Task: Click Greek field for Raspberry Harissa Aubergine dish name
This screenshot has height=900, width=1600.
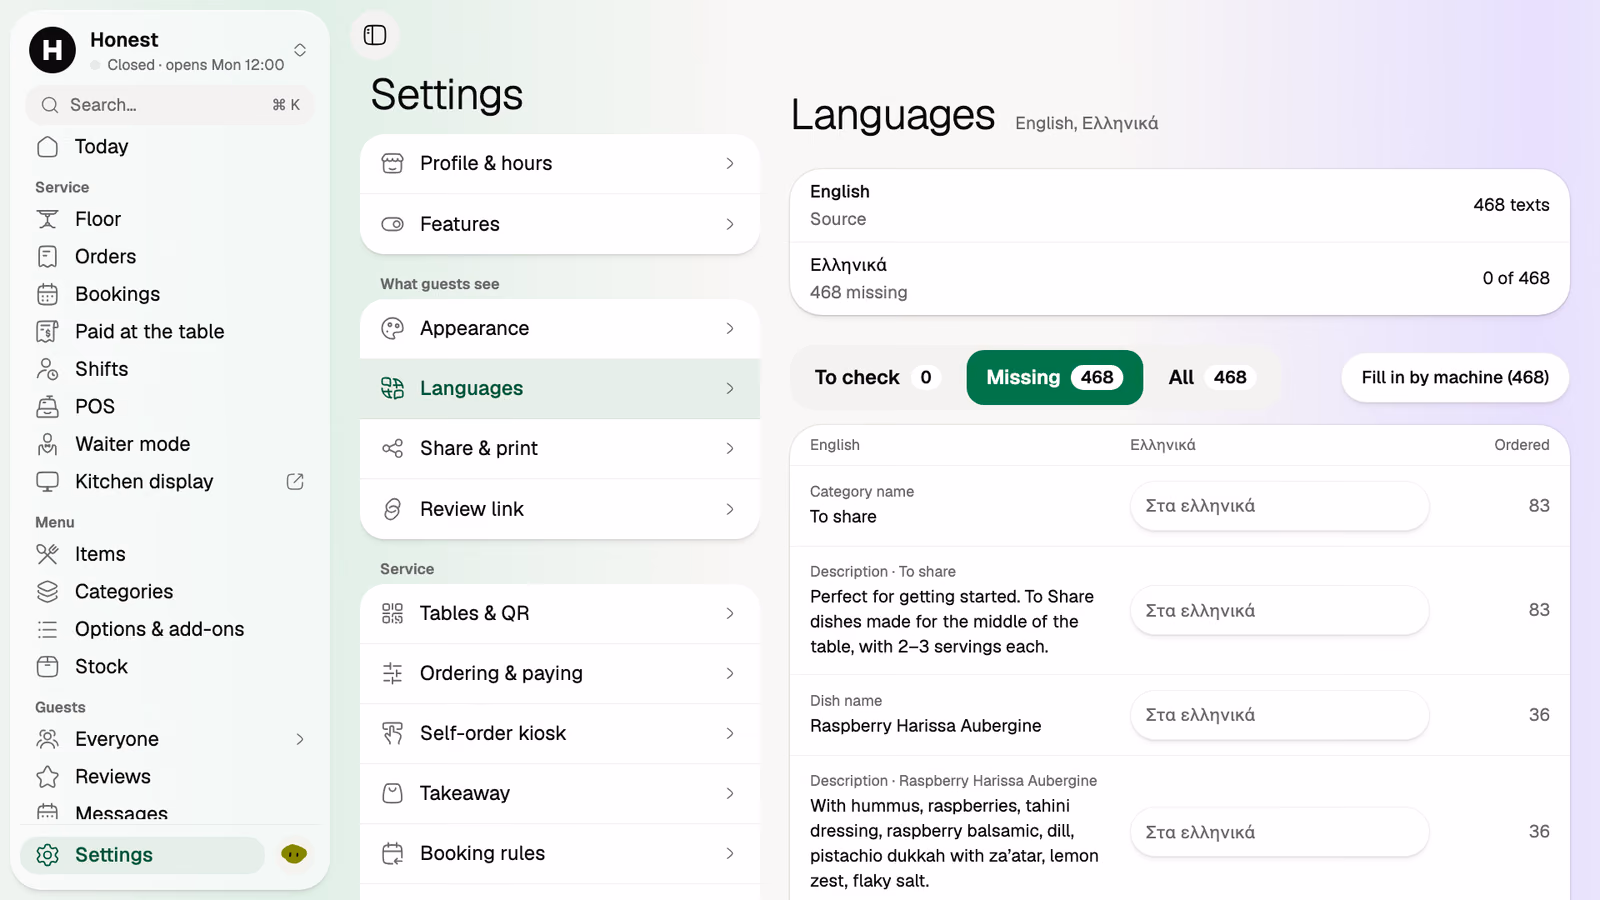Action: click(x=1279, y=715)
